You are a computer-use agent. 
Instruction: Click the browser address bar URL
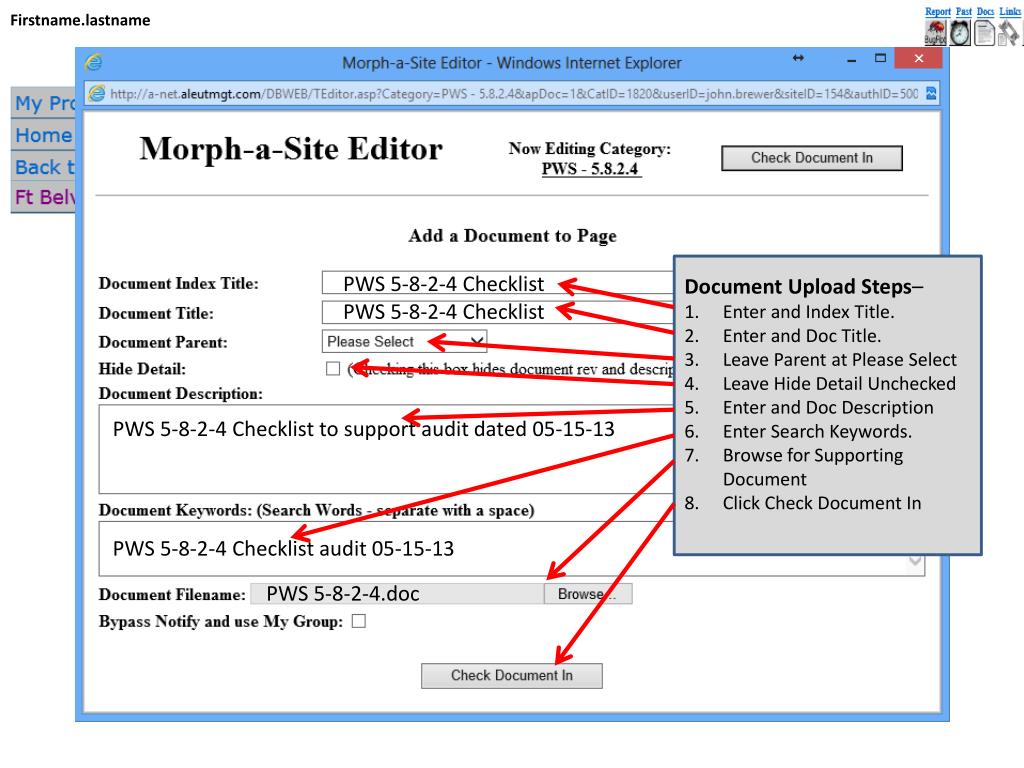pyautogui.click(x=514, y=94)
